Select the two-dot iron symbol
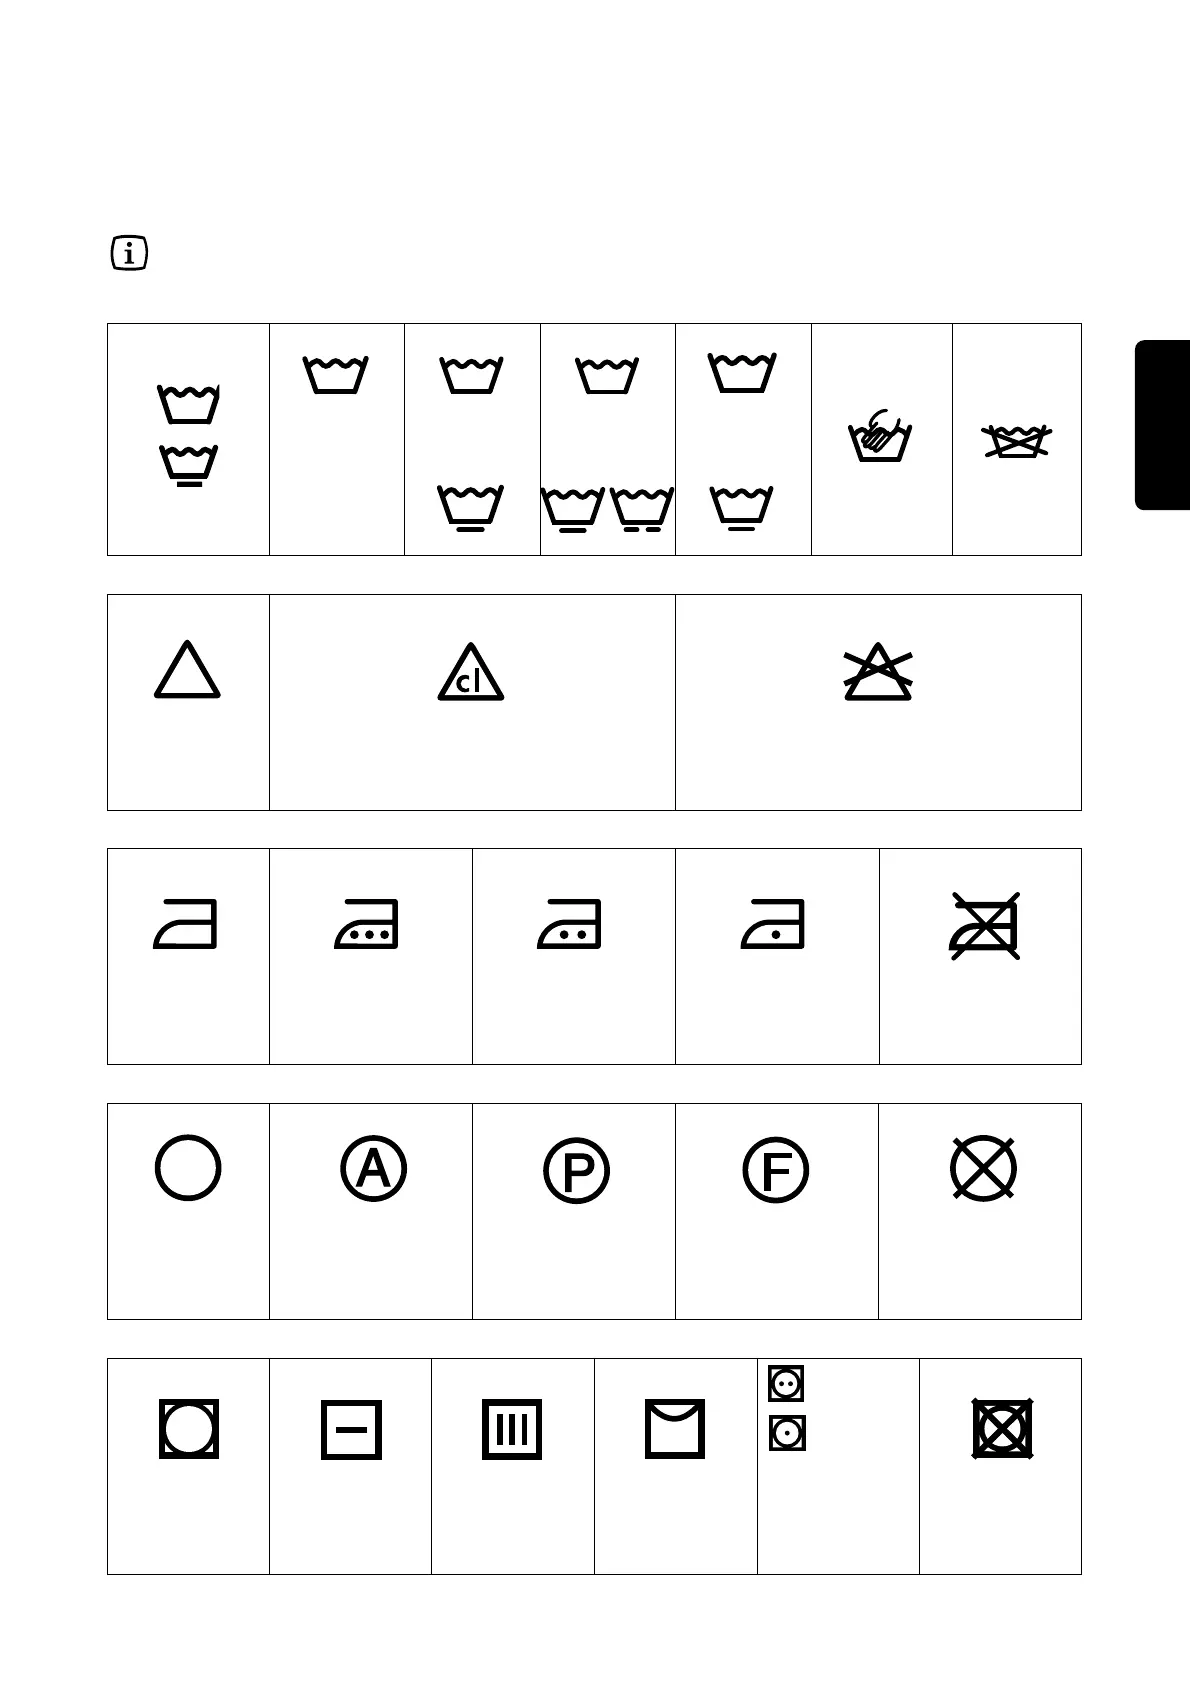The height and width of the screenshot is (1684, 1190). tap(569, 924)
